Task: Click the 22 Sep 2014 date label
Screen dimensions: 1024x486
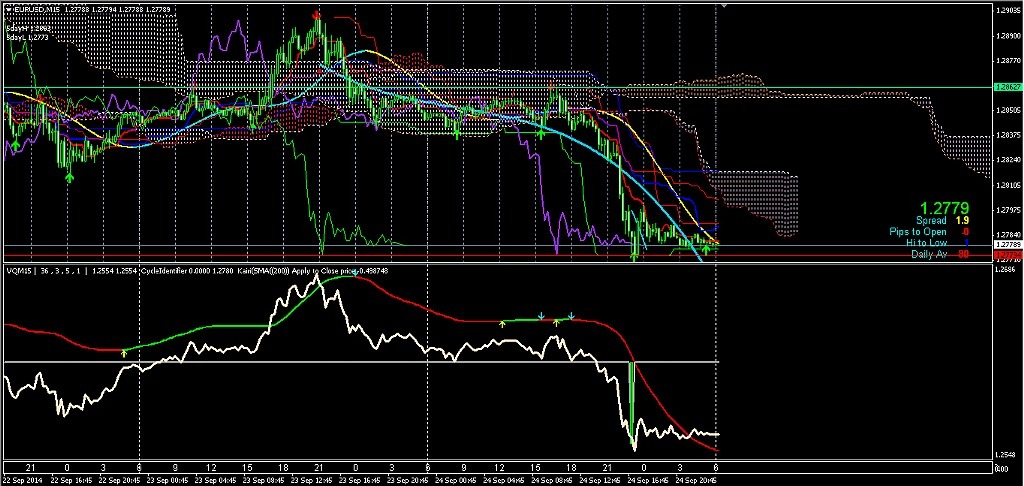Action: [x=22, y=479]
